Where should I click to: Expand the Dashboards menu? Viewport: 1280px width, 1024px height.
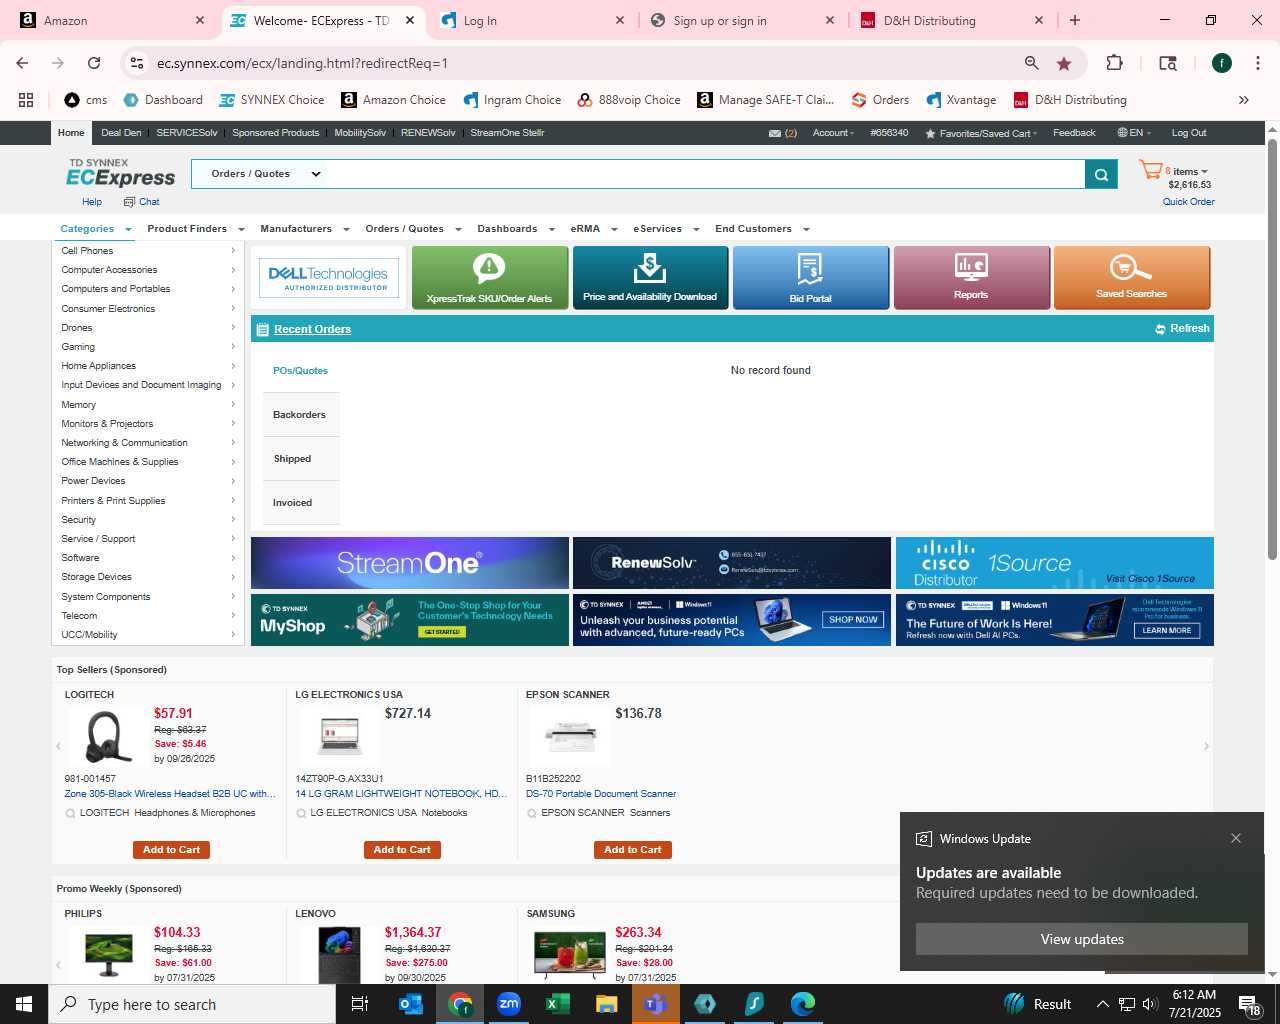coord(516,229)
